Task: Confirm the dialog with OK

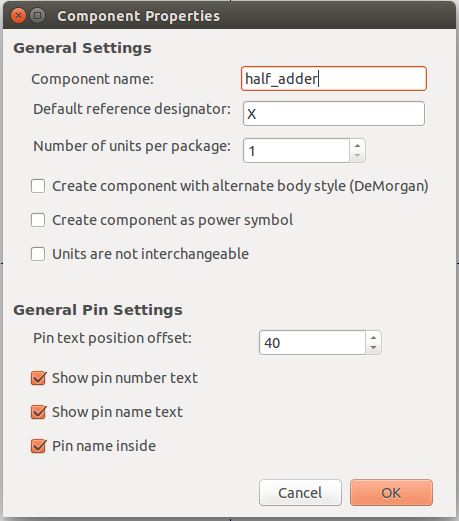Action: tap(391, 493)
